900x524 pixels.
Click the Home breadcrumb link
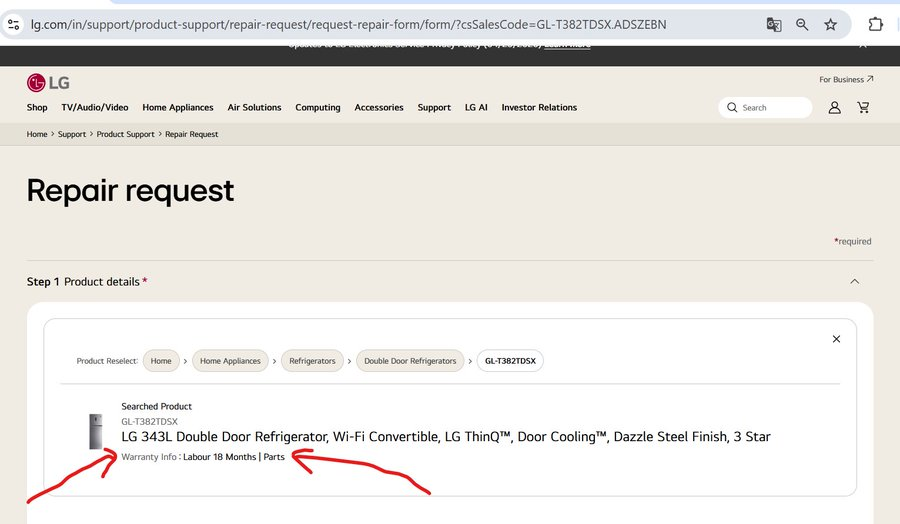[37, 134]
